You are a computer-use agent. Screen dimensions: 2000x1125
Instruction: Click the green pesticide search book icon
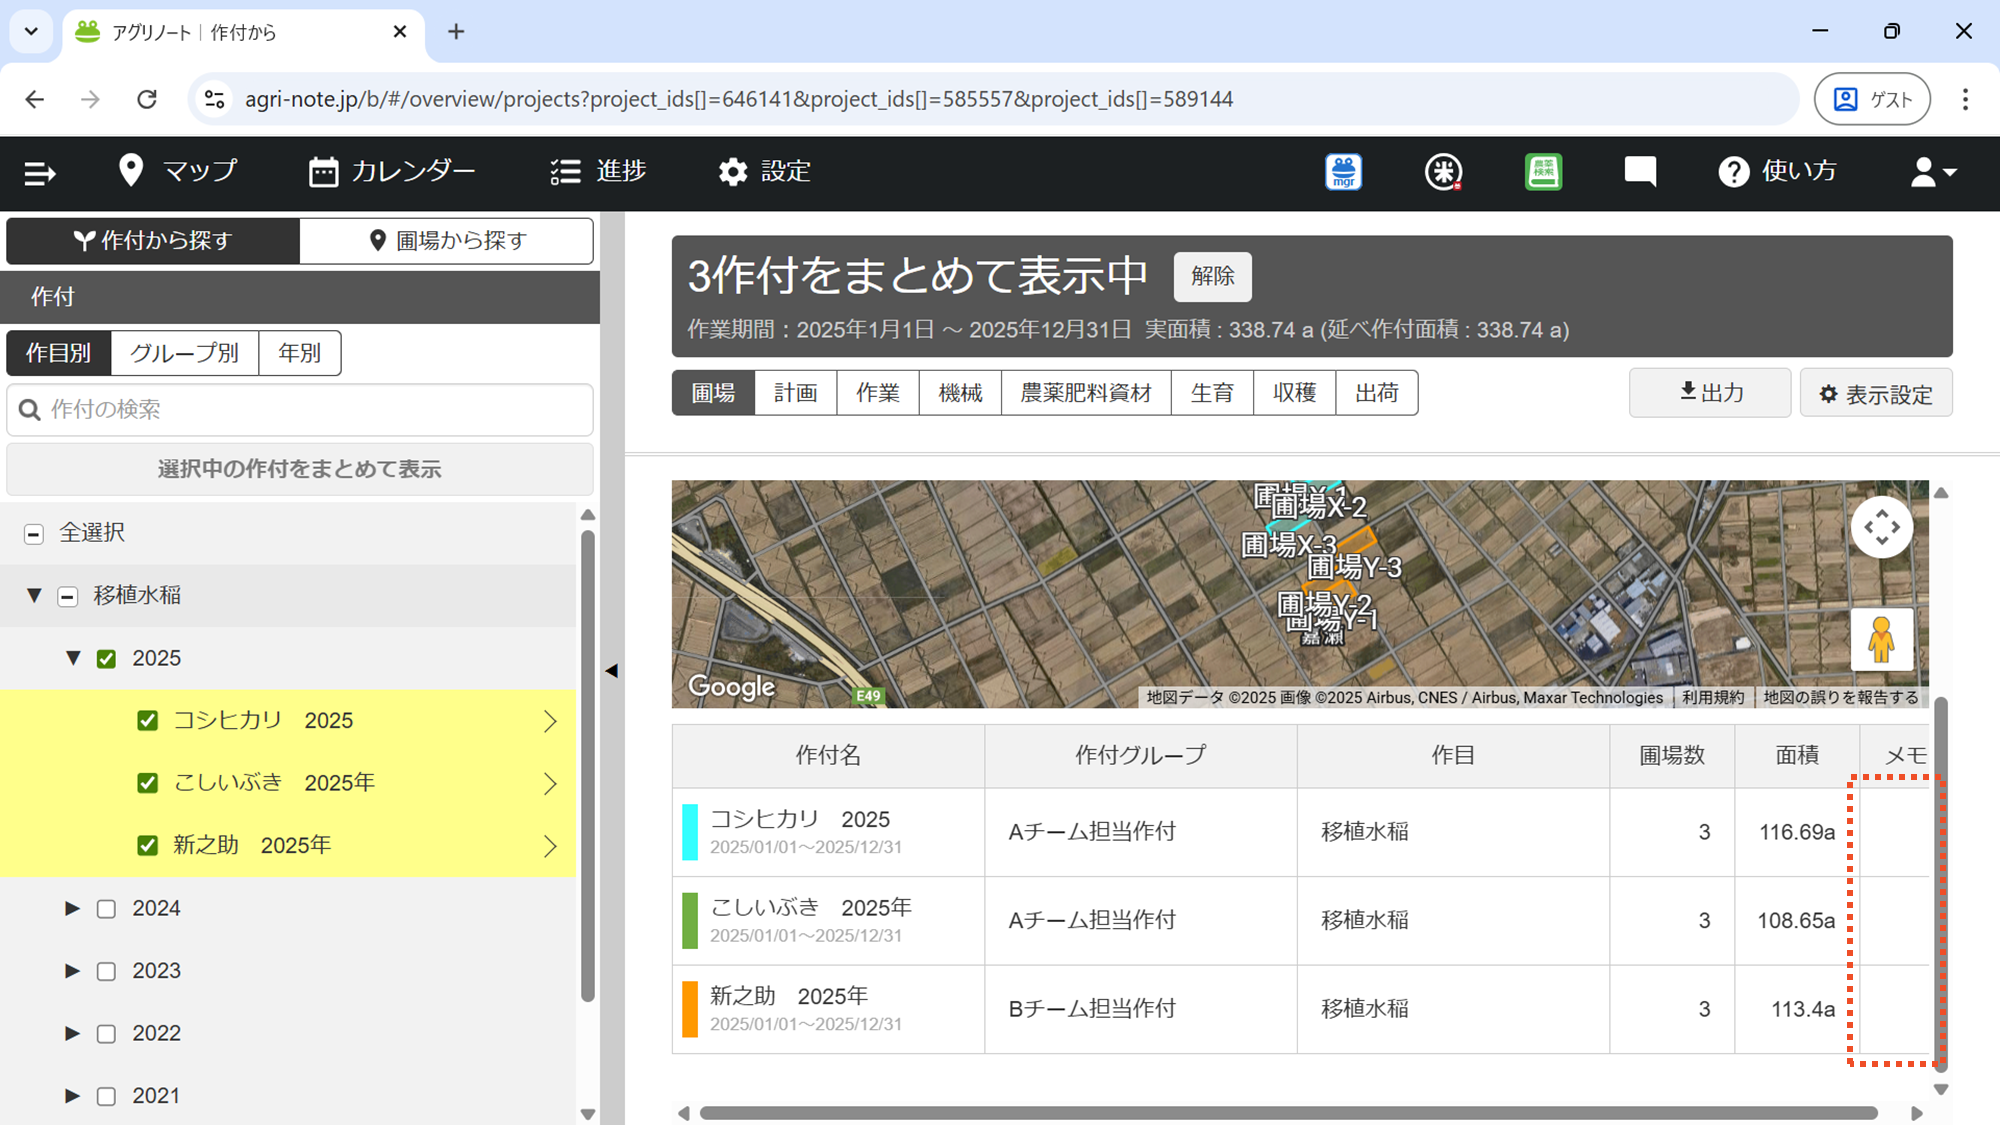(x=1543, y=172)
